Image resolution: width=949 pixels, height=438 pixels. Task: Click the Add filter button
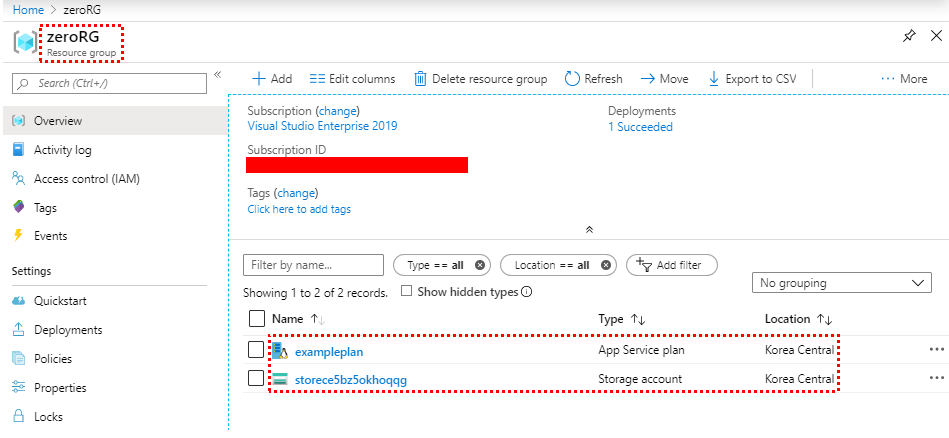pos(672,265)
